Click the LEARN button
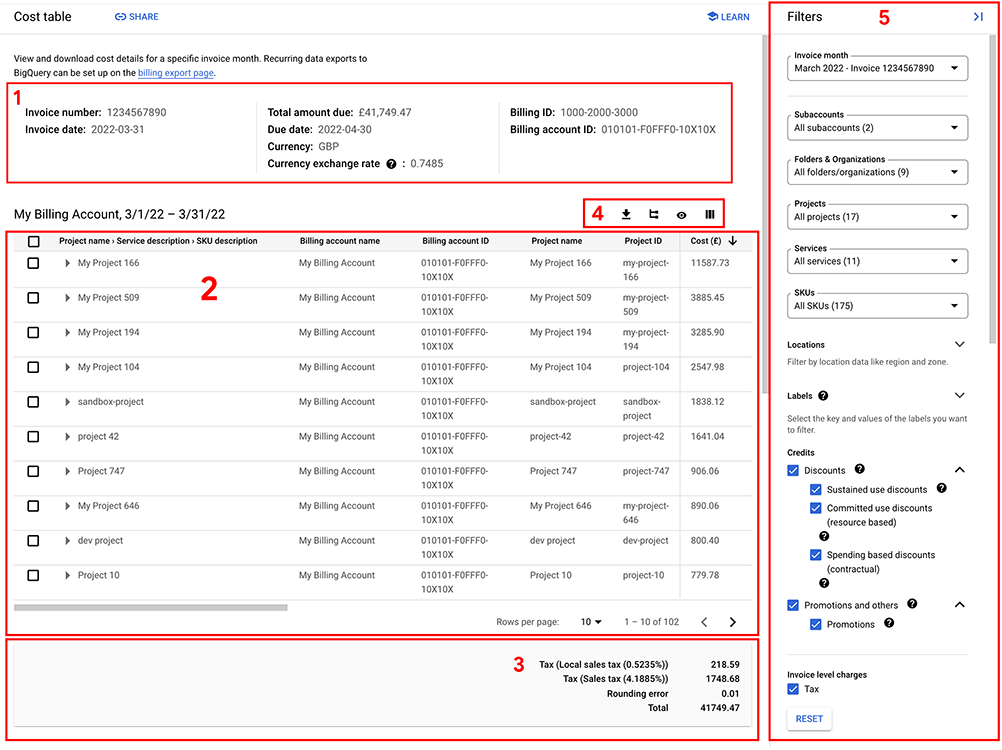Screen dimensions: 1002x750 [728, 17]
